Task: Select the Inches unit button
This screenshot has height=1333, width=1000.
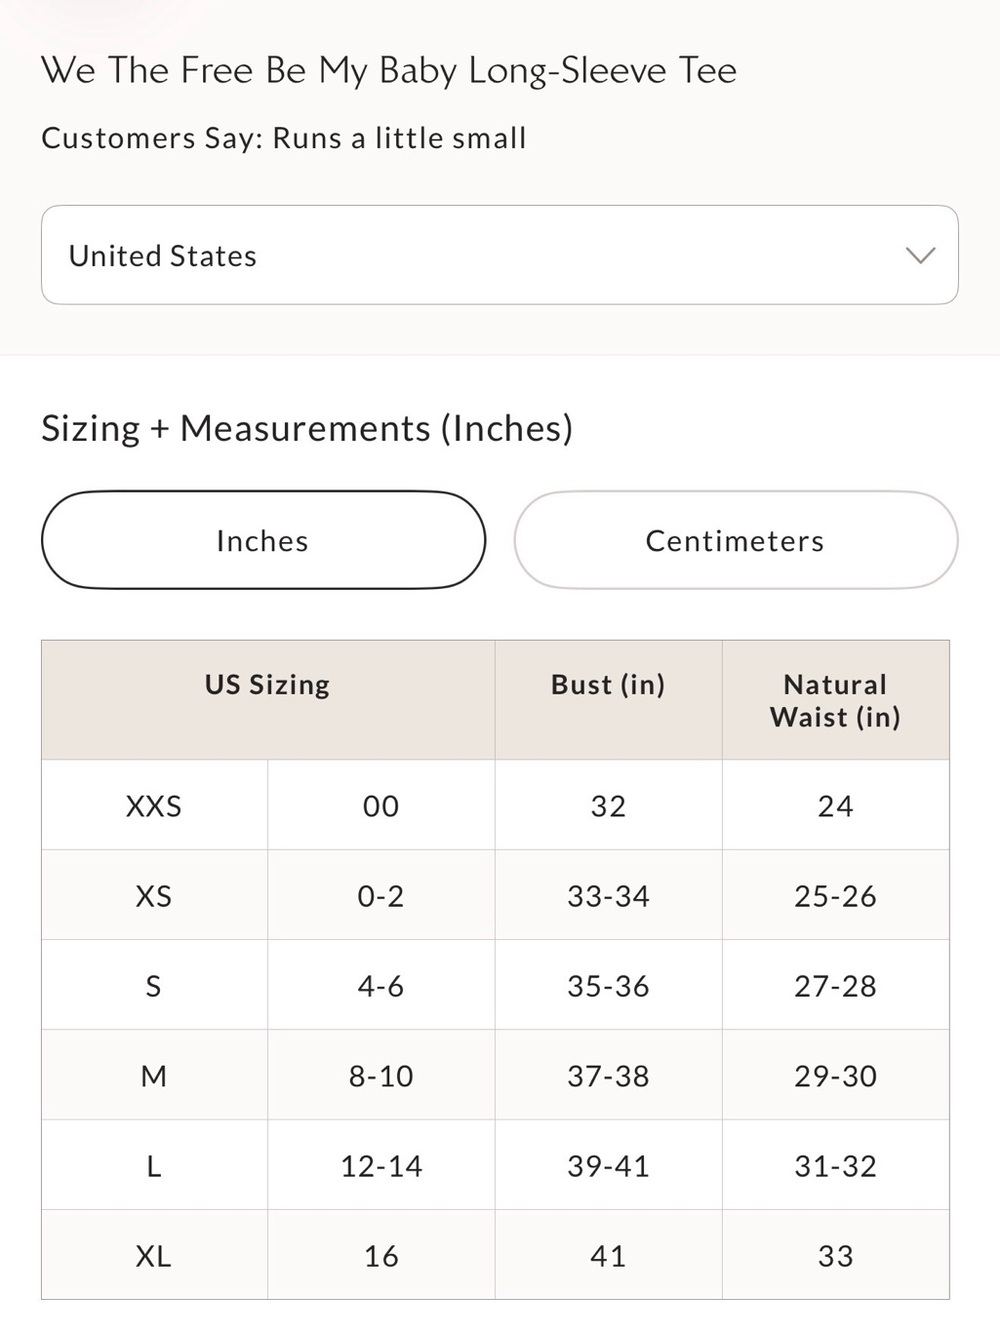Action: point(263,540)
